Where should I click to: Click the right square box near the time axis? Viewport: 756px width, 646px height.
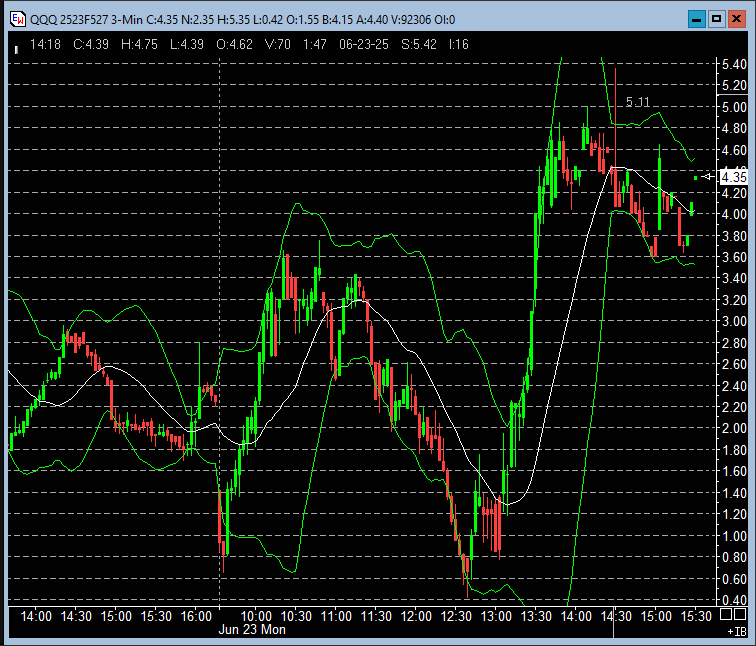tap(740, 614)
